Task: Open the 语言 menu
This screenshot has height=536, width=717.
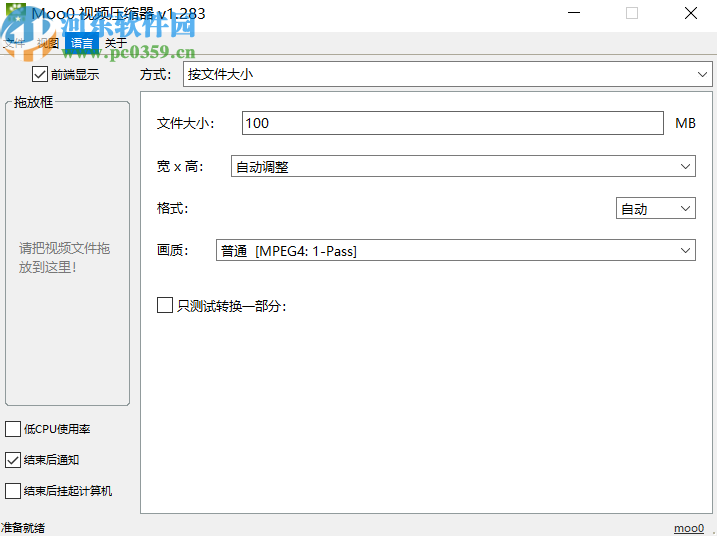Action: click(82, 43)
